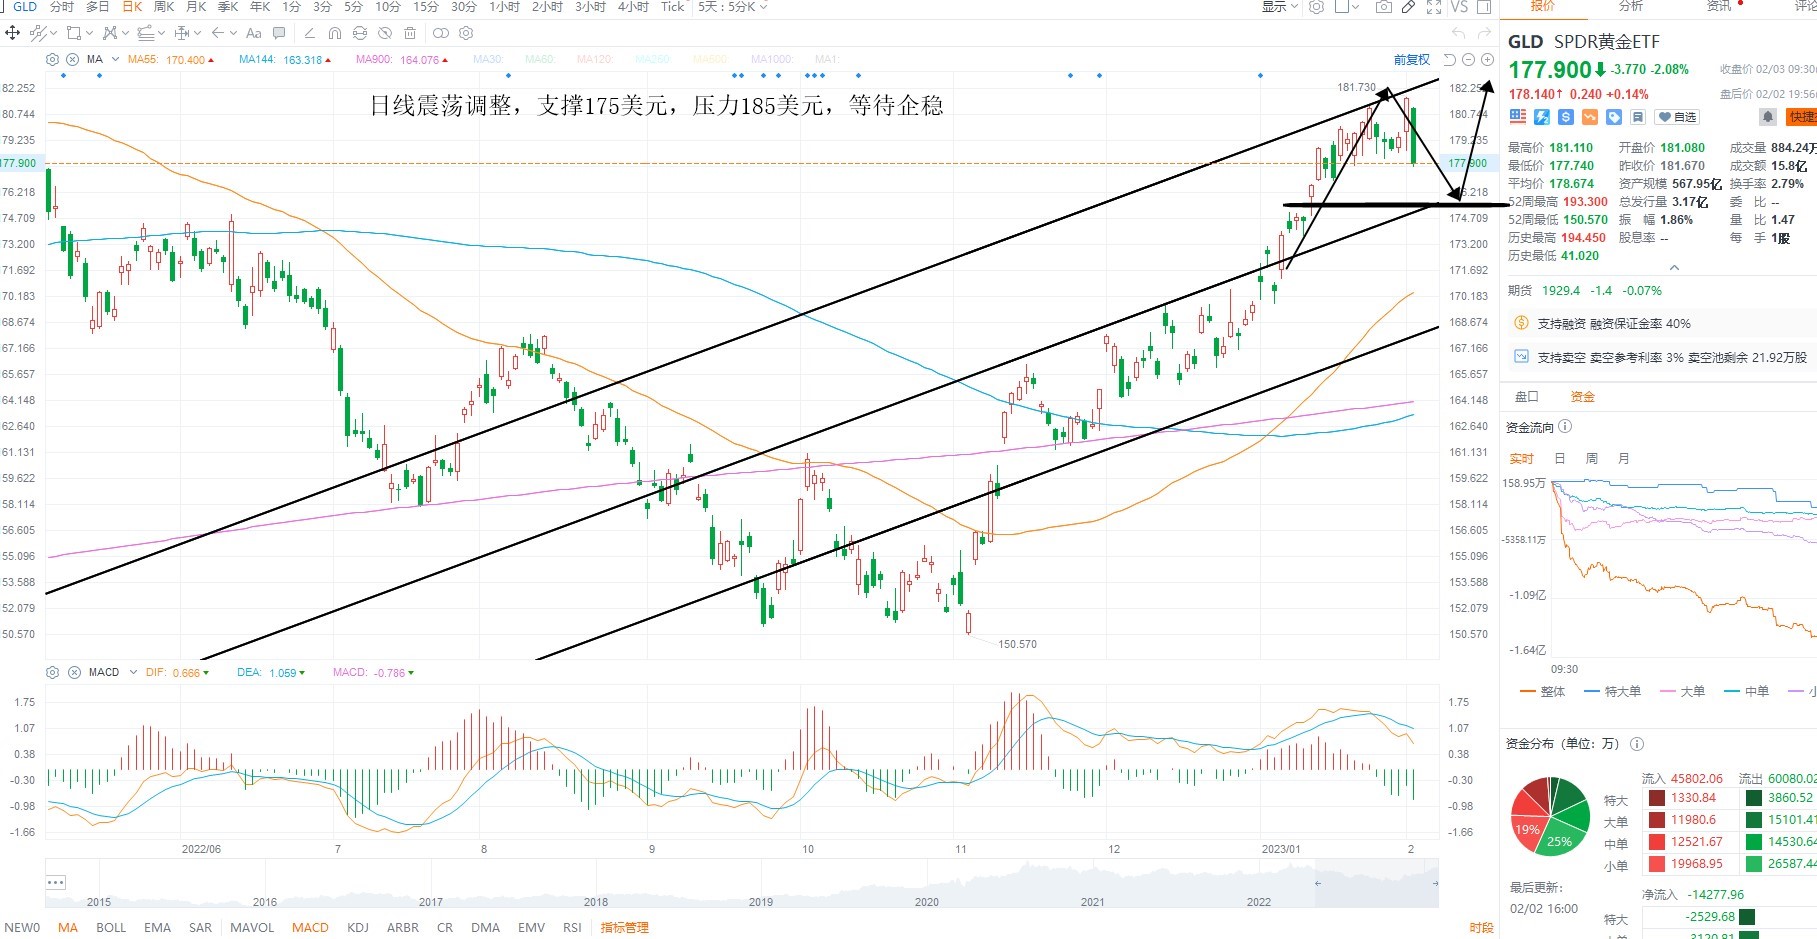Click the blue lightning quick-trade icon
The width and height of the screenshot is (1817, 939).
point(1542,117)
